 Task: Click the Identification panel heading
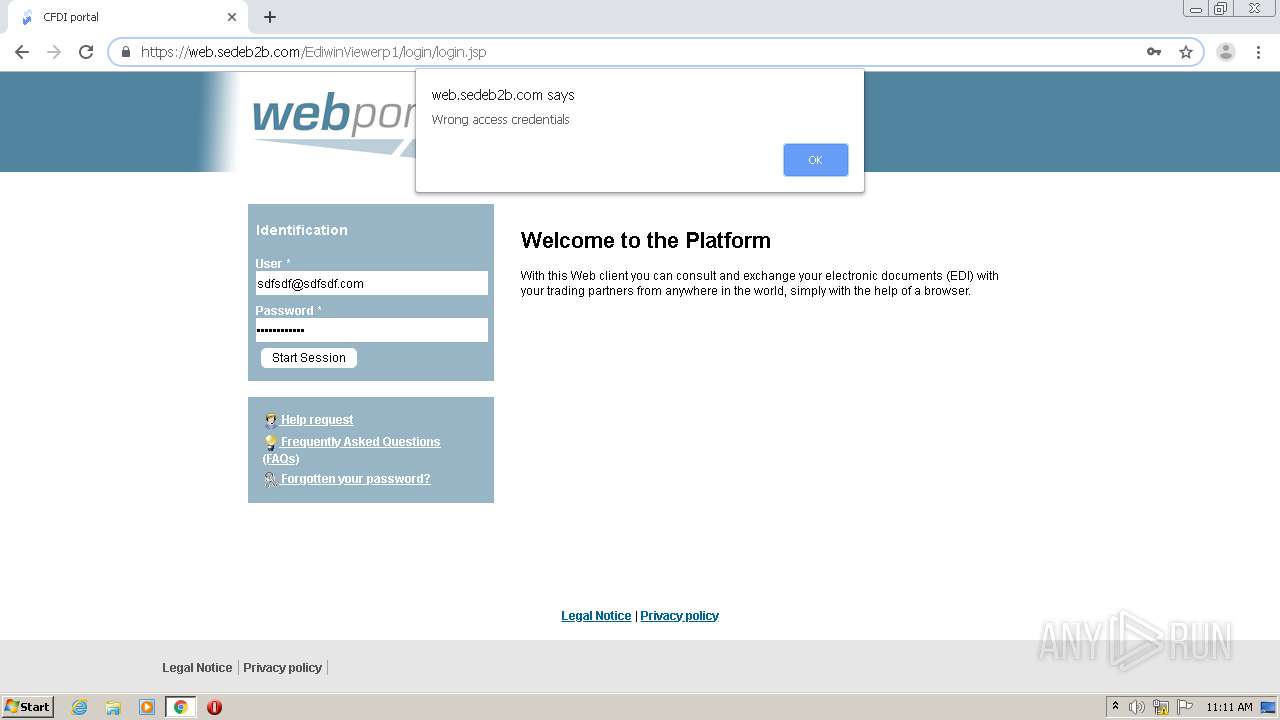(x=302, y=230)
